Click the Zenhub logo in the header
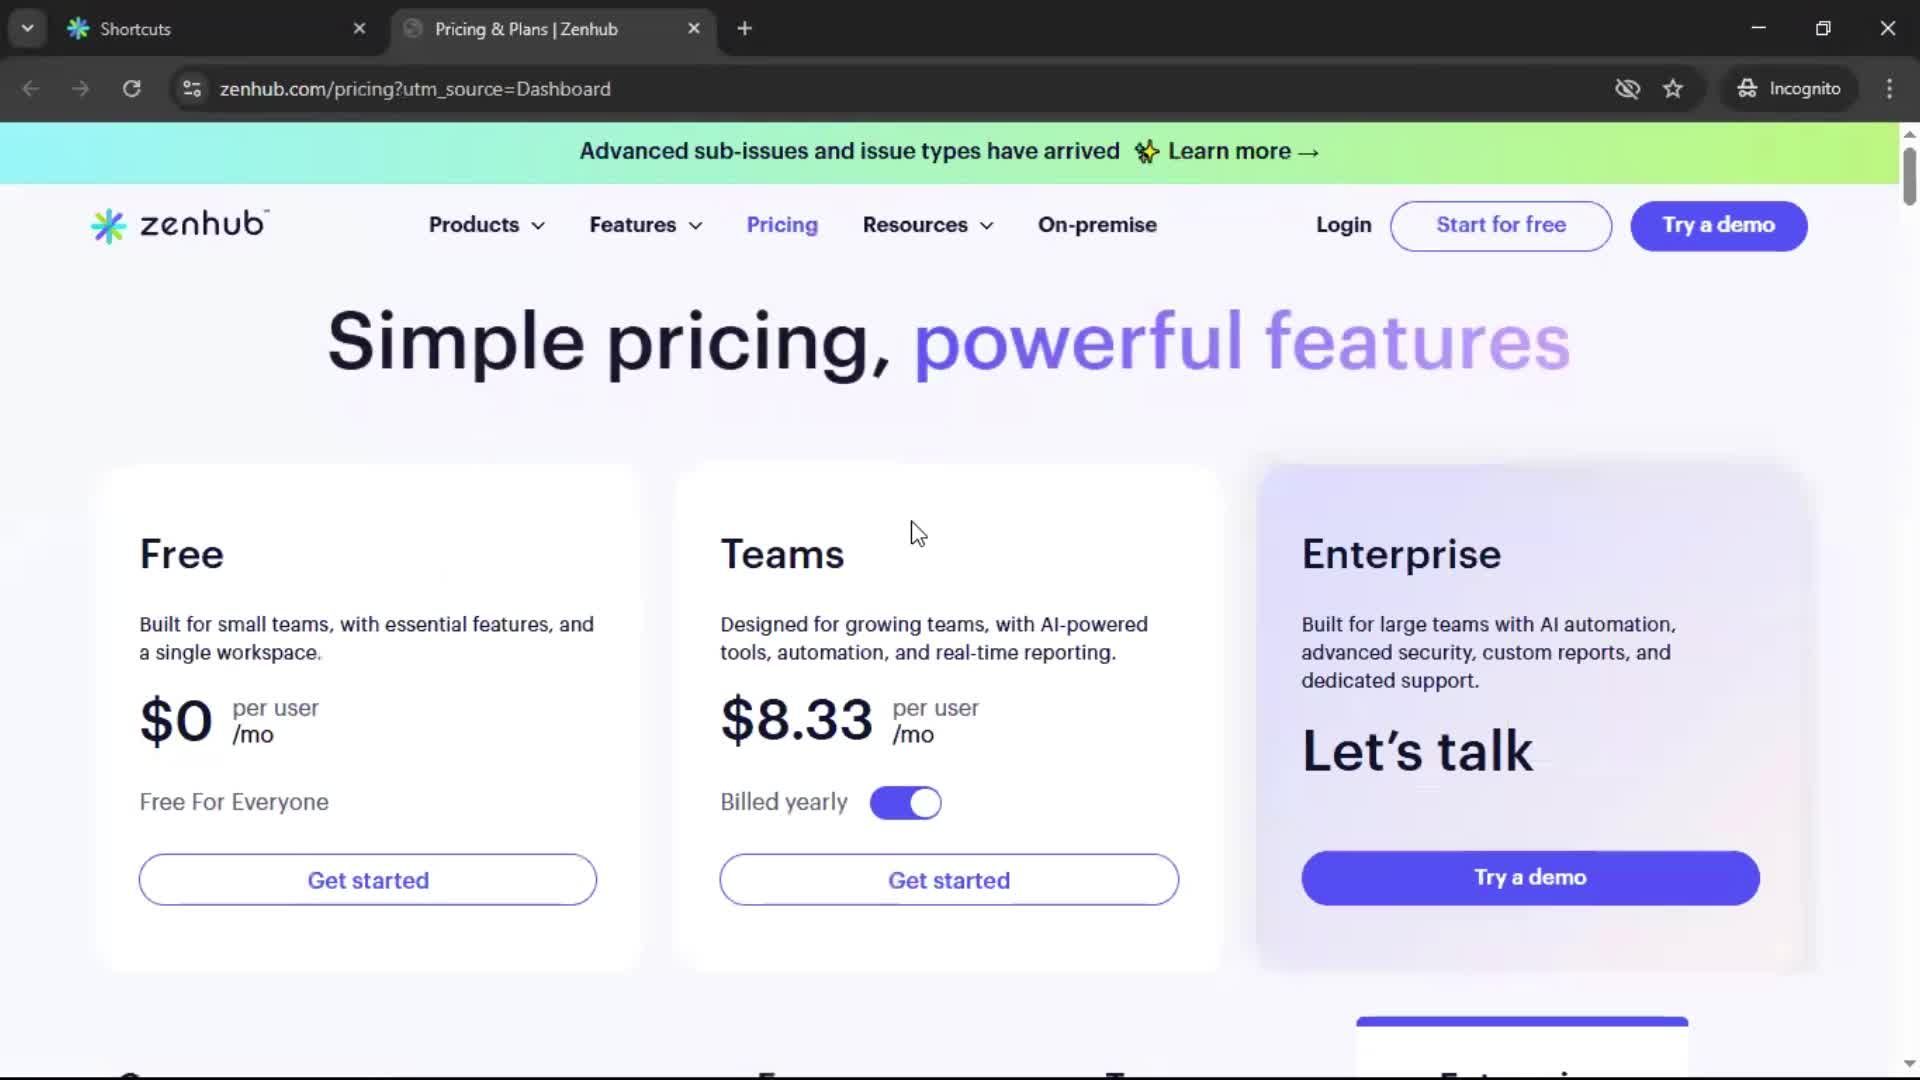This screenshot has height=1080, width=1920. click(x=180, y=225)
